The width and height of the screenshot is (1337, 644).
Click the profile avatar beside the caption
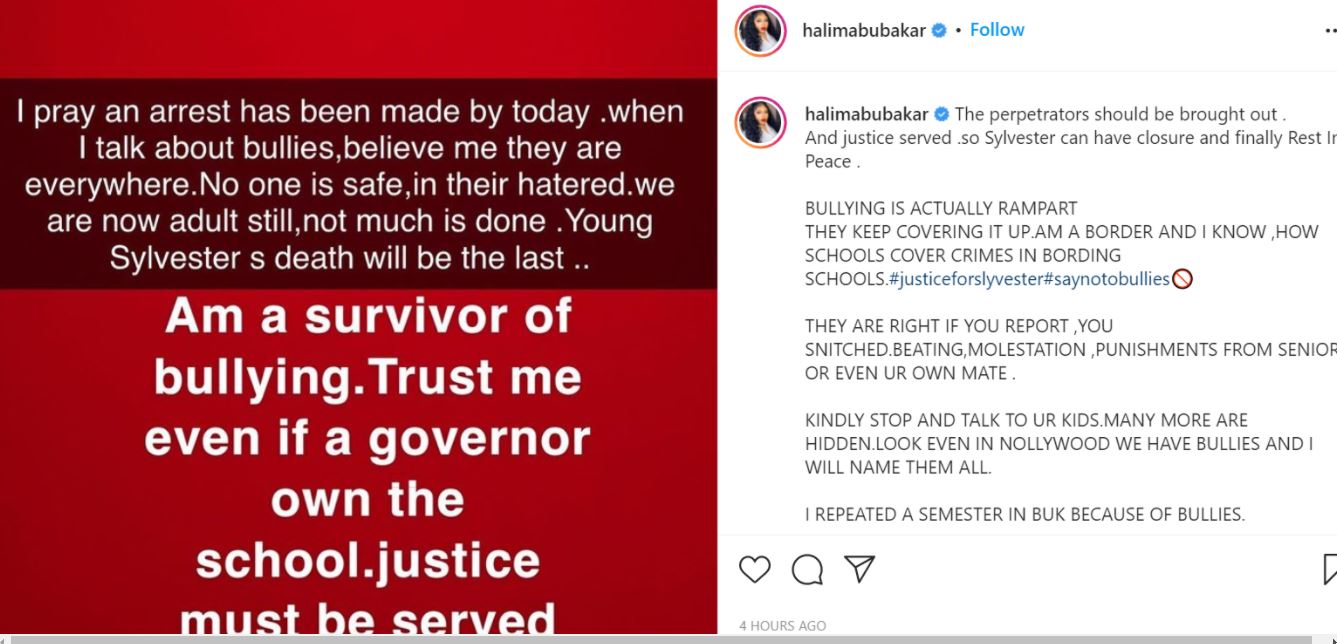click(x=760, y=123)
